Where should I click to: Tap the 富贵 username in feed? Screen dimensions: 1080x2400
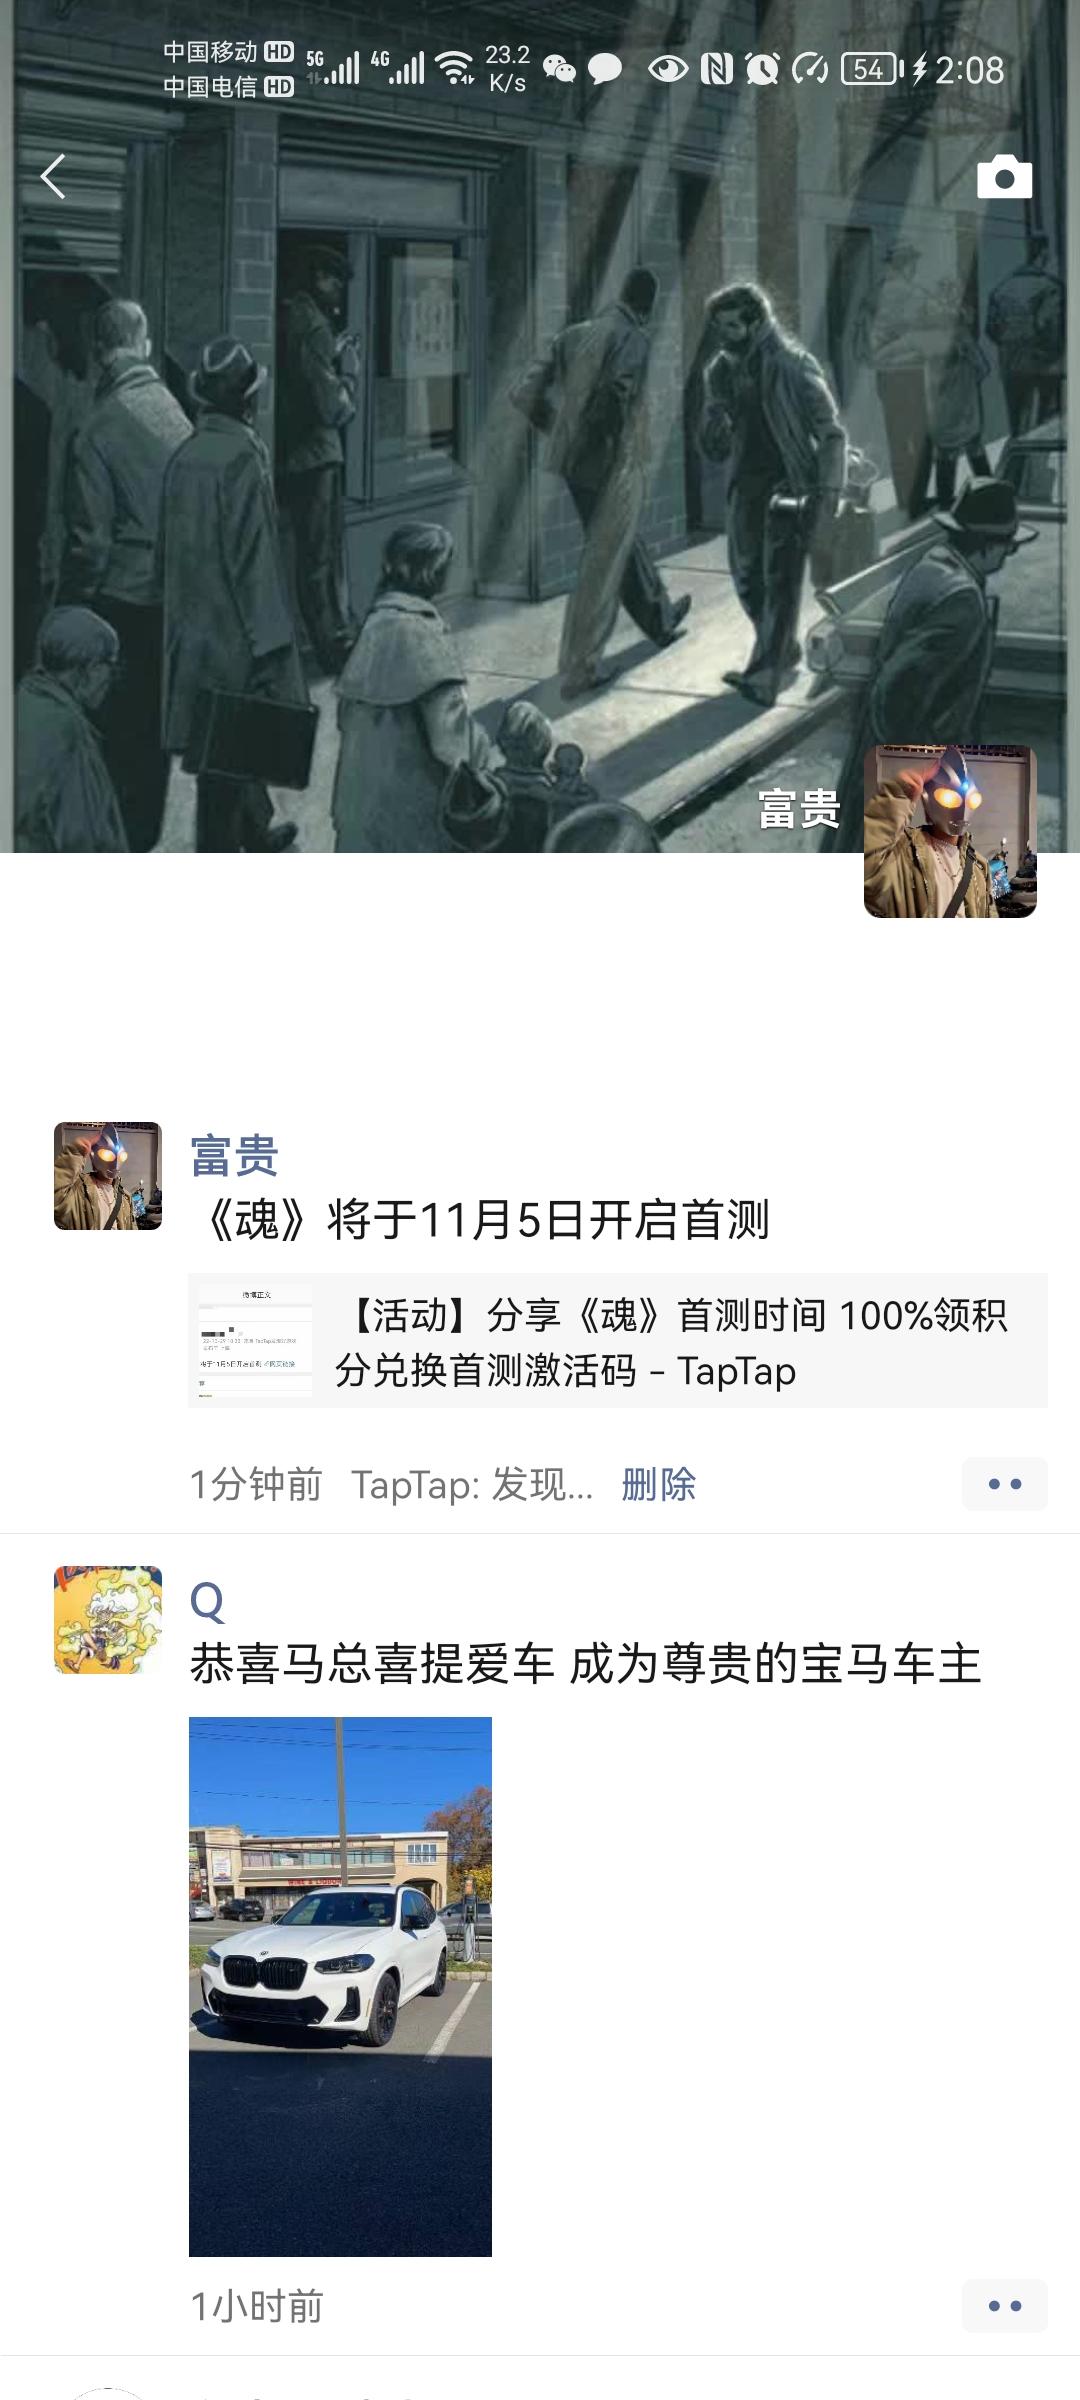point(234,1156)
